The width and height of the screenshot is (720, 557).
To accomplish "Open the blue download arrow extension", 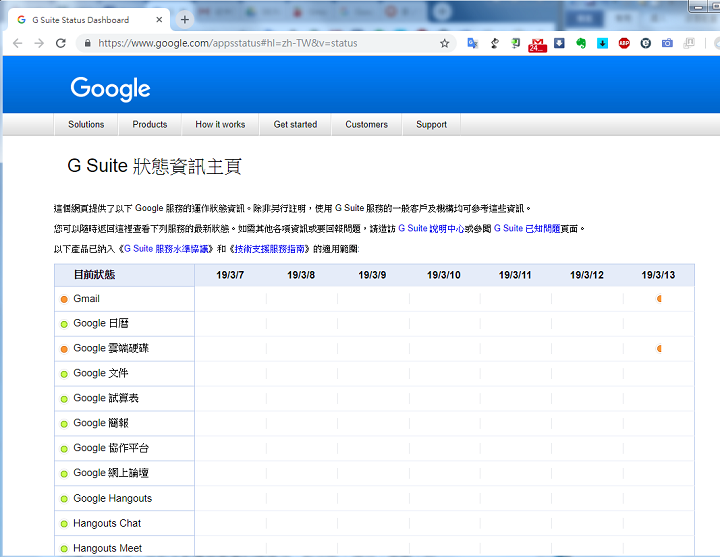I will coord(559,43).
